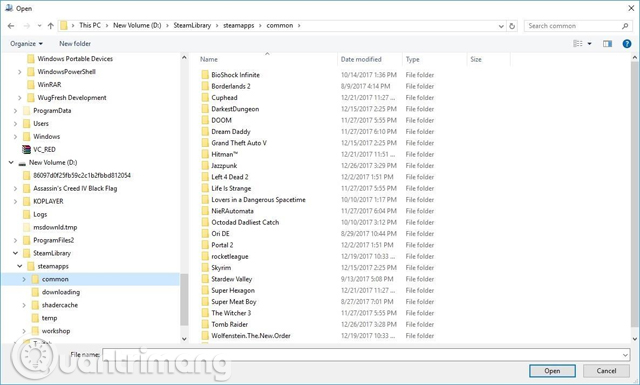Click the VC_RED archive icon in tree
Screen dimensions: 640x385
coord(27,149)
